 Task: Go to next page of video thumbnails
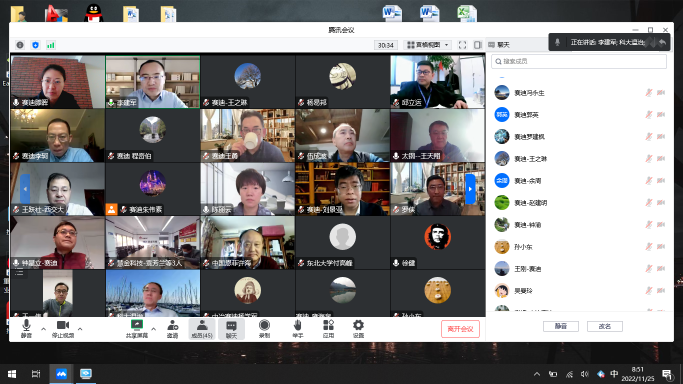(x=470, y=189)
